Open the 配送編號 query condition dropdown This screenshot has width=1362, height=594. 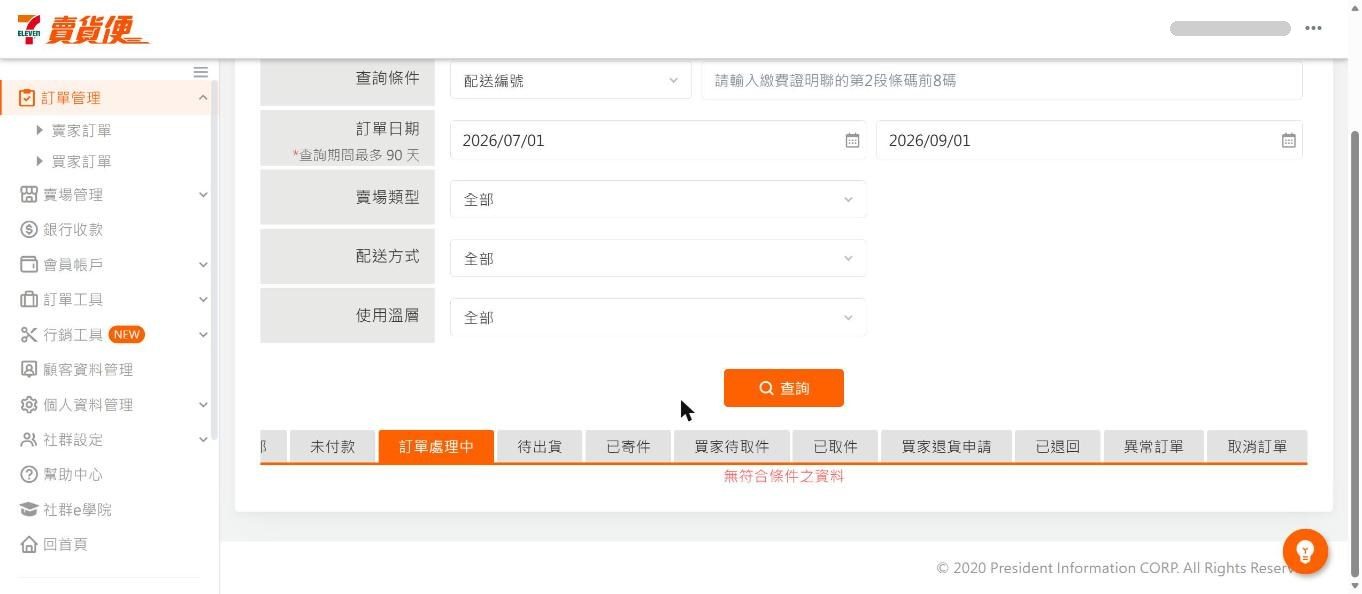point(571,80)
